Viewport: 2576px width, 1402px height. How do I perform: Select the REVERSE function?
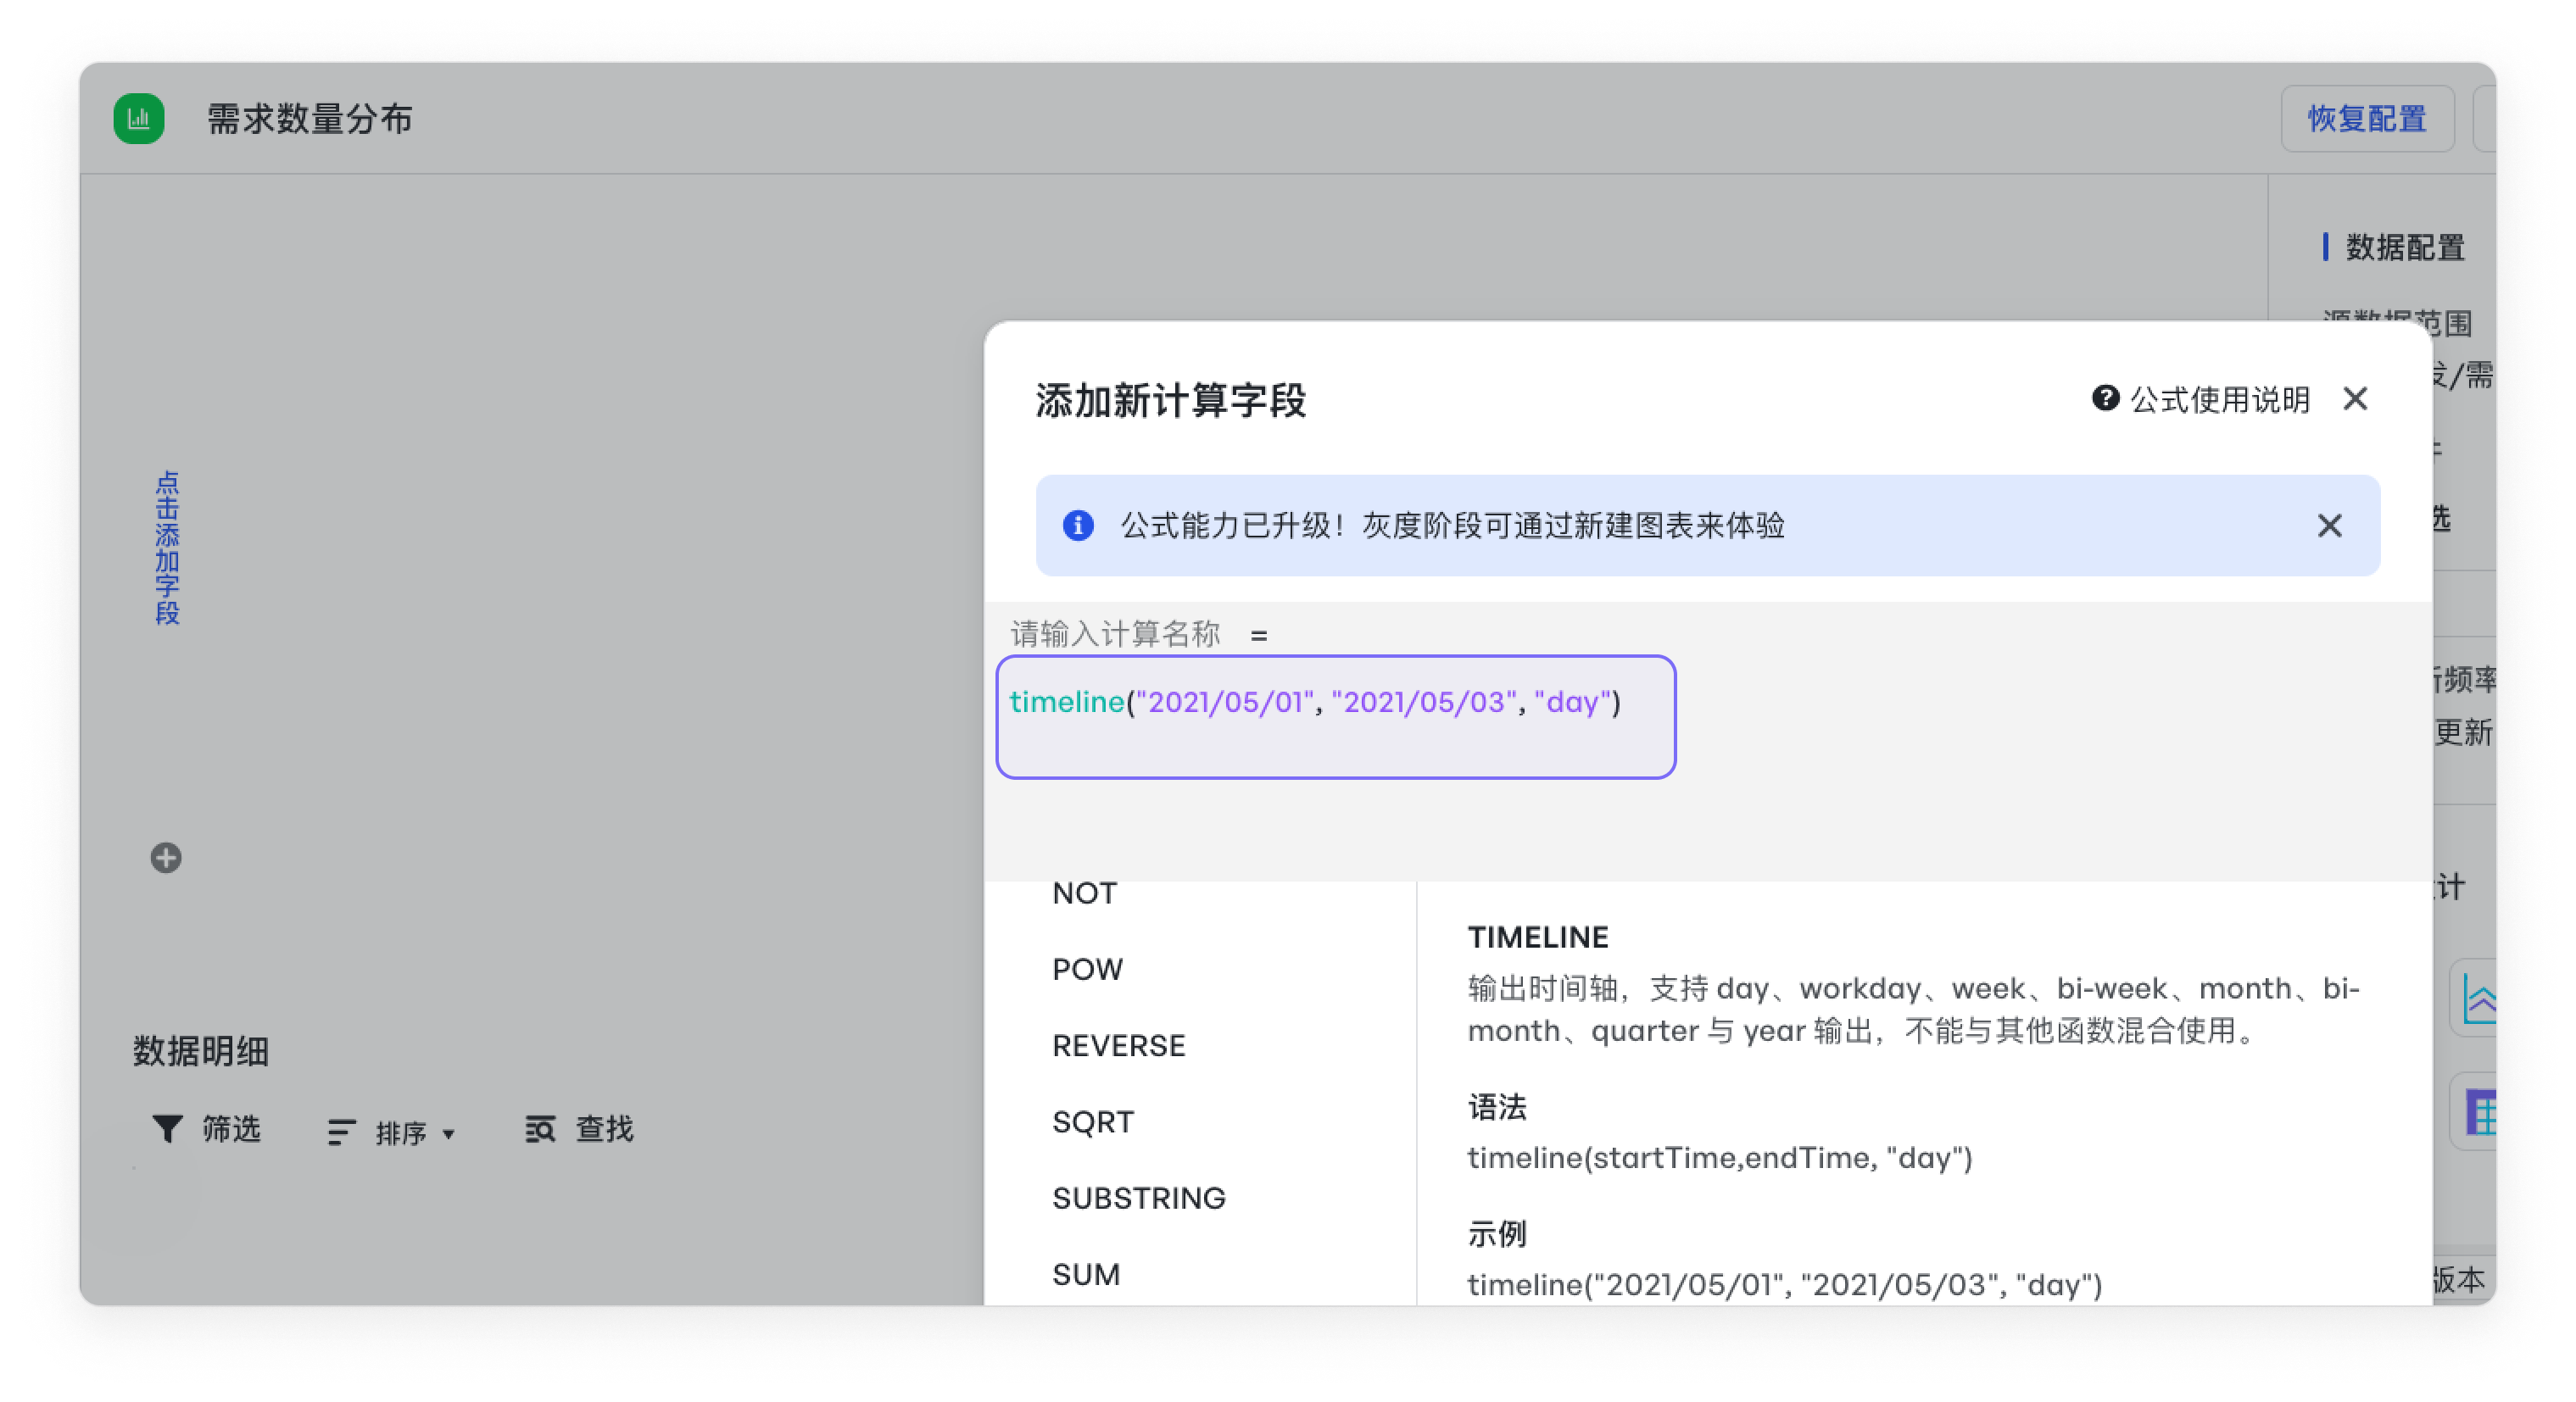click(x=1118, y=1045)
